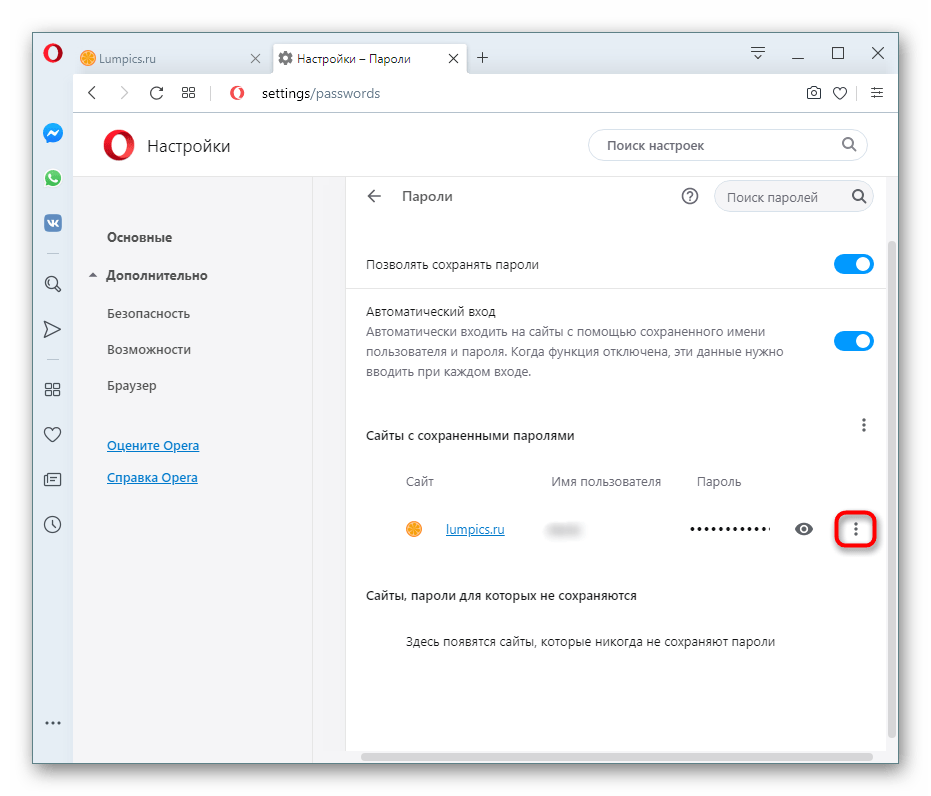Click the vertical scrollbar of settings page
This screenshot has height=796, width=931.
coord(891,490)
